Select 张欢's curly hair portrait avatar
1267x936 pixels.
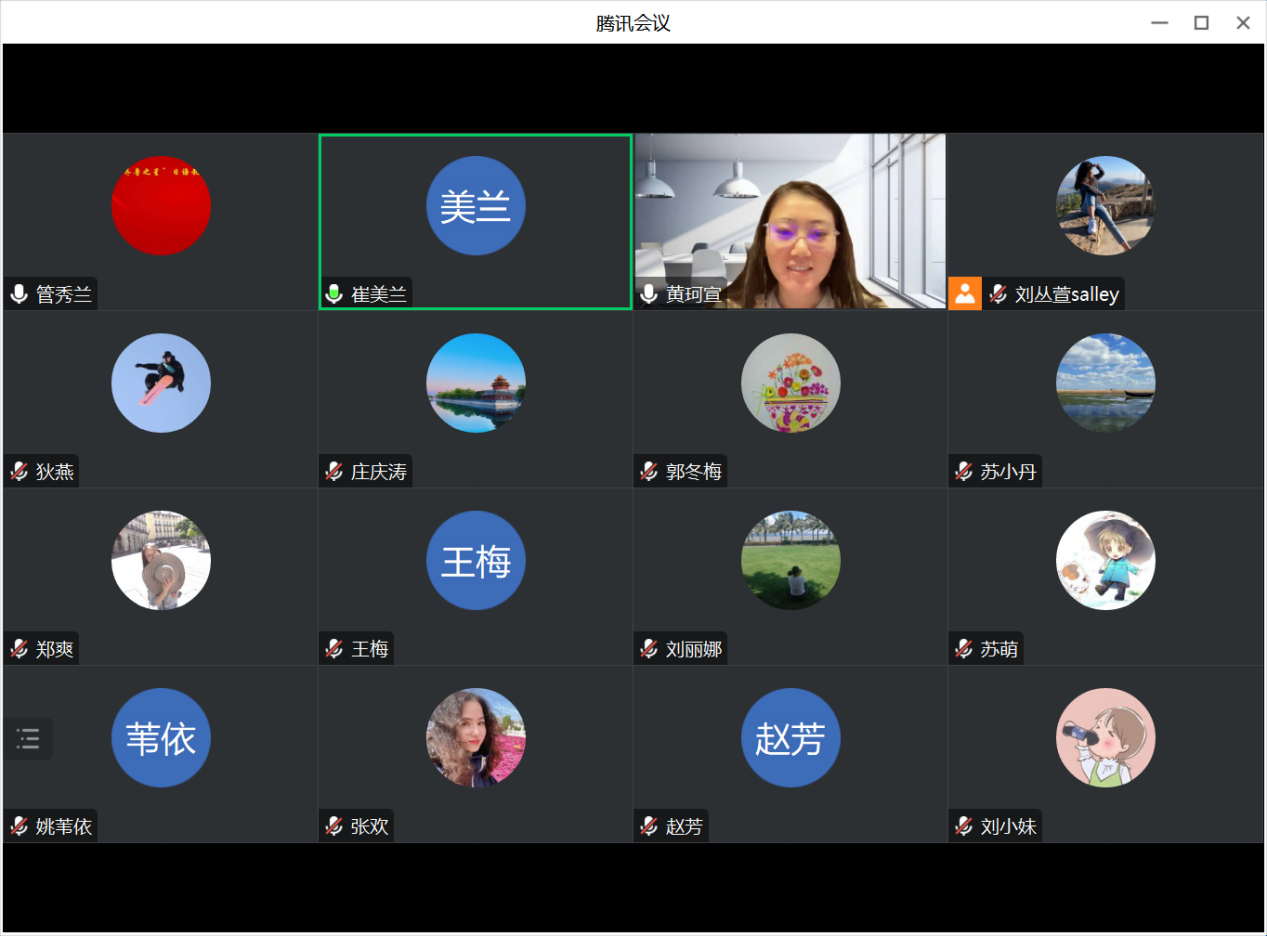click(x=476, y=738)
